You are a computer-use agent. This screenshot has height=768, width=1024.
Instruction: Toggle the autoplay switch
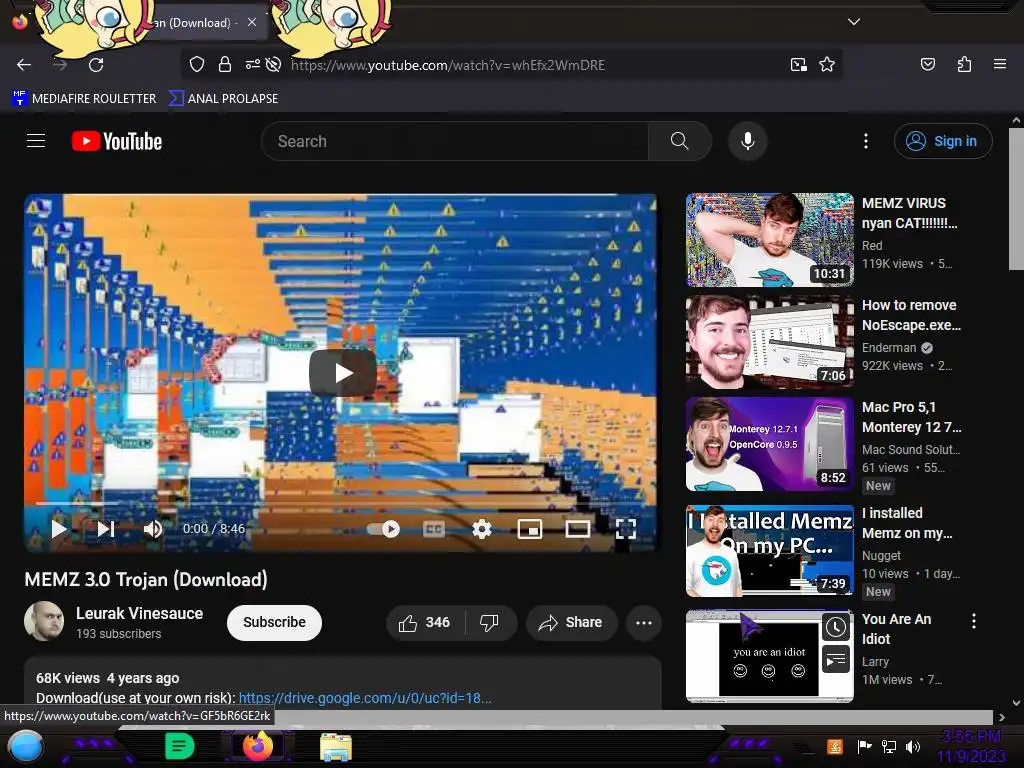click(383, 529)
